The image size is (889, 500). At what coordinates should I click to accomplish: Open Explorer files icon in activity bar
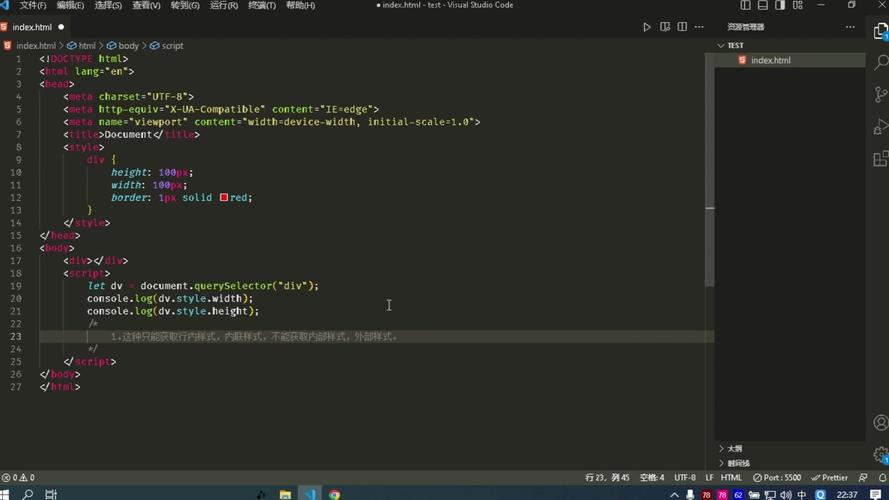click(x=880, y=31)
